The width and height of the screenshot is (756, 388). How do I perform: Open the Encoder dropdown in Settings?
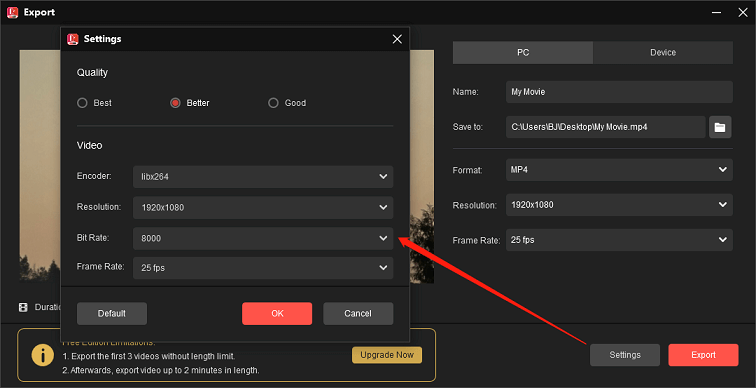[x=263, y=177]
